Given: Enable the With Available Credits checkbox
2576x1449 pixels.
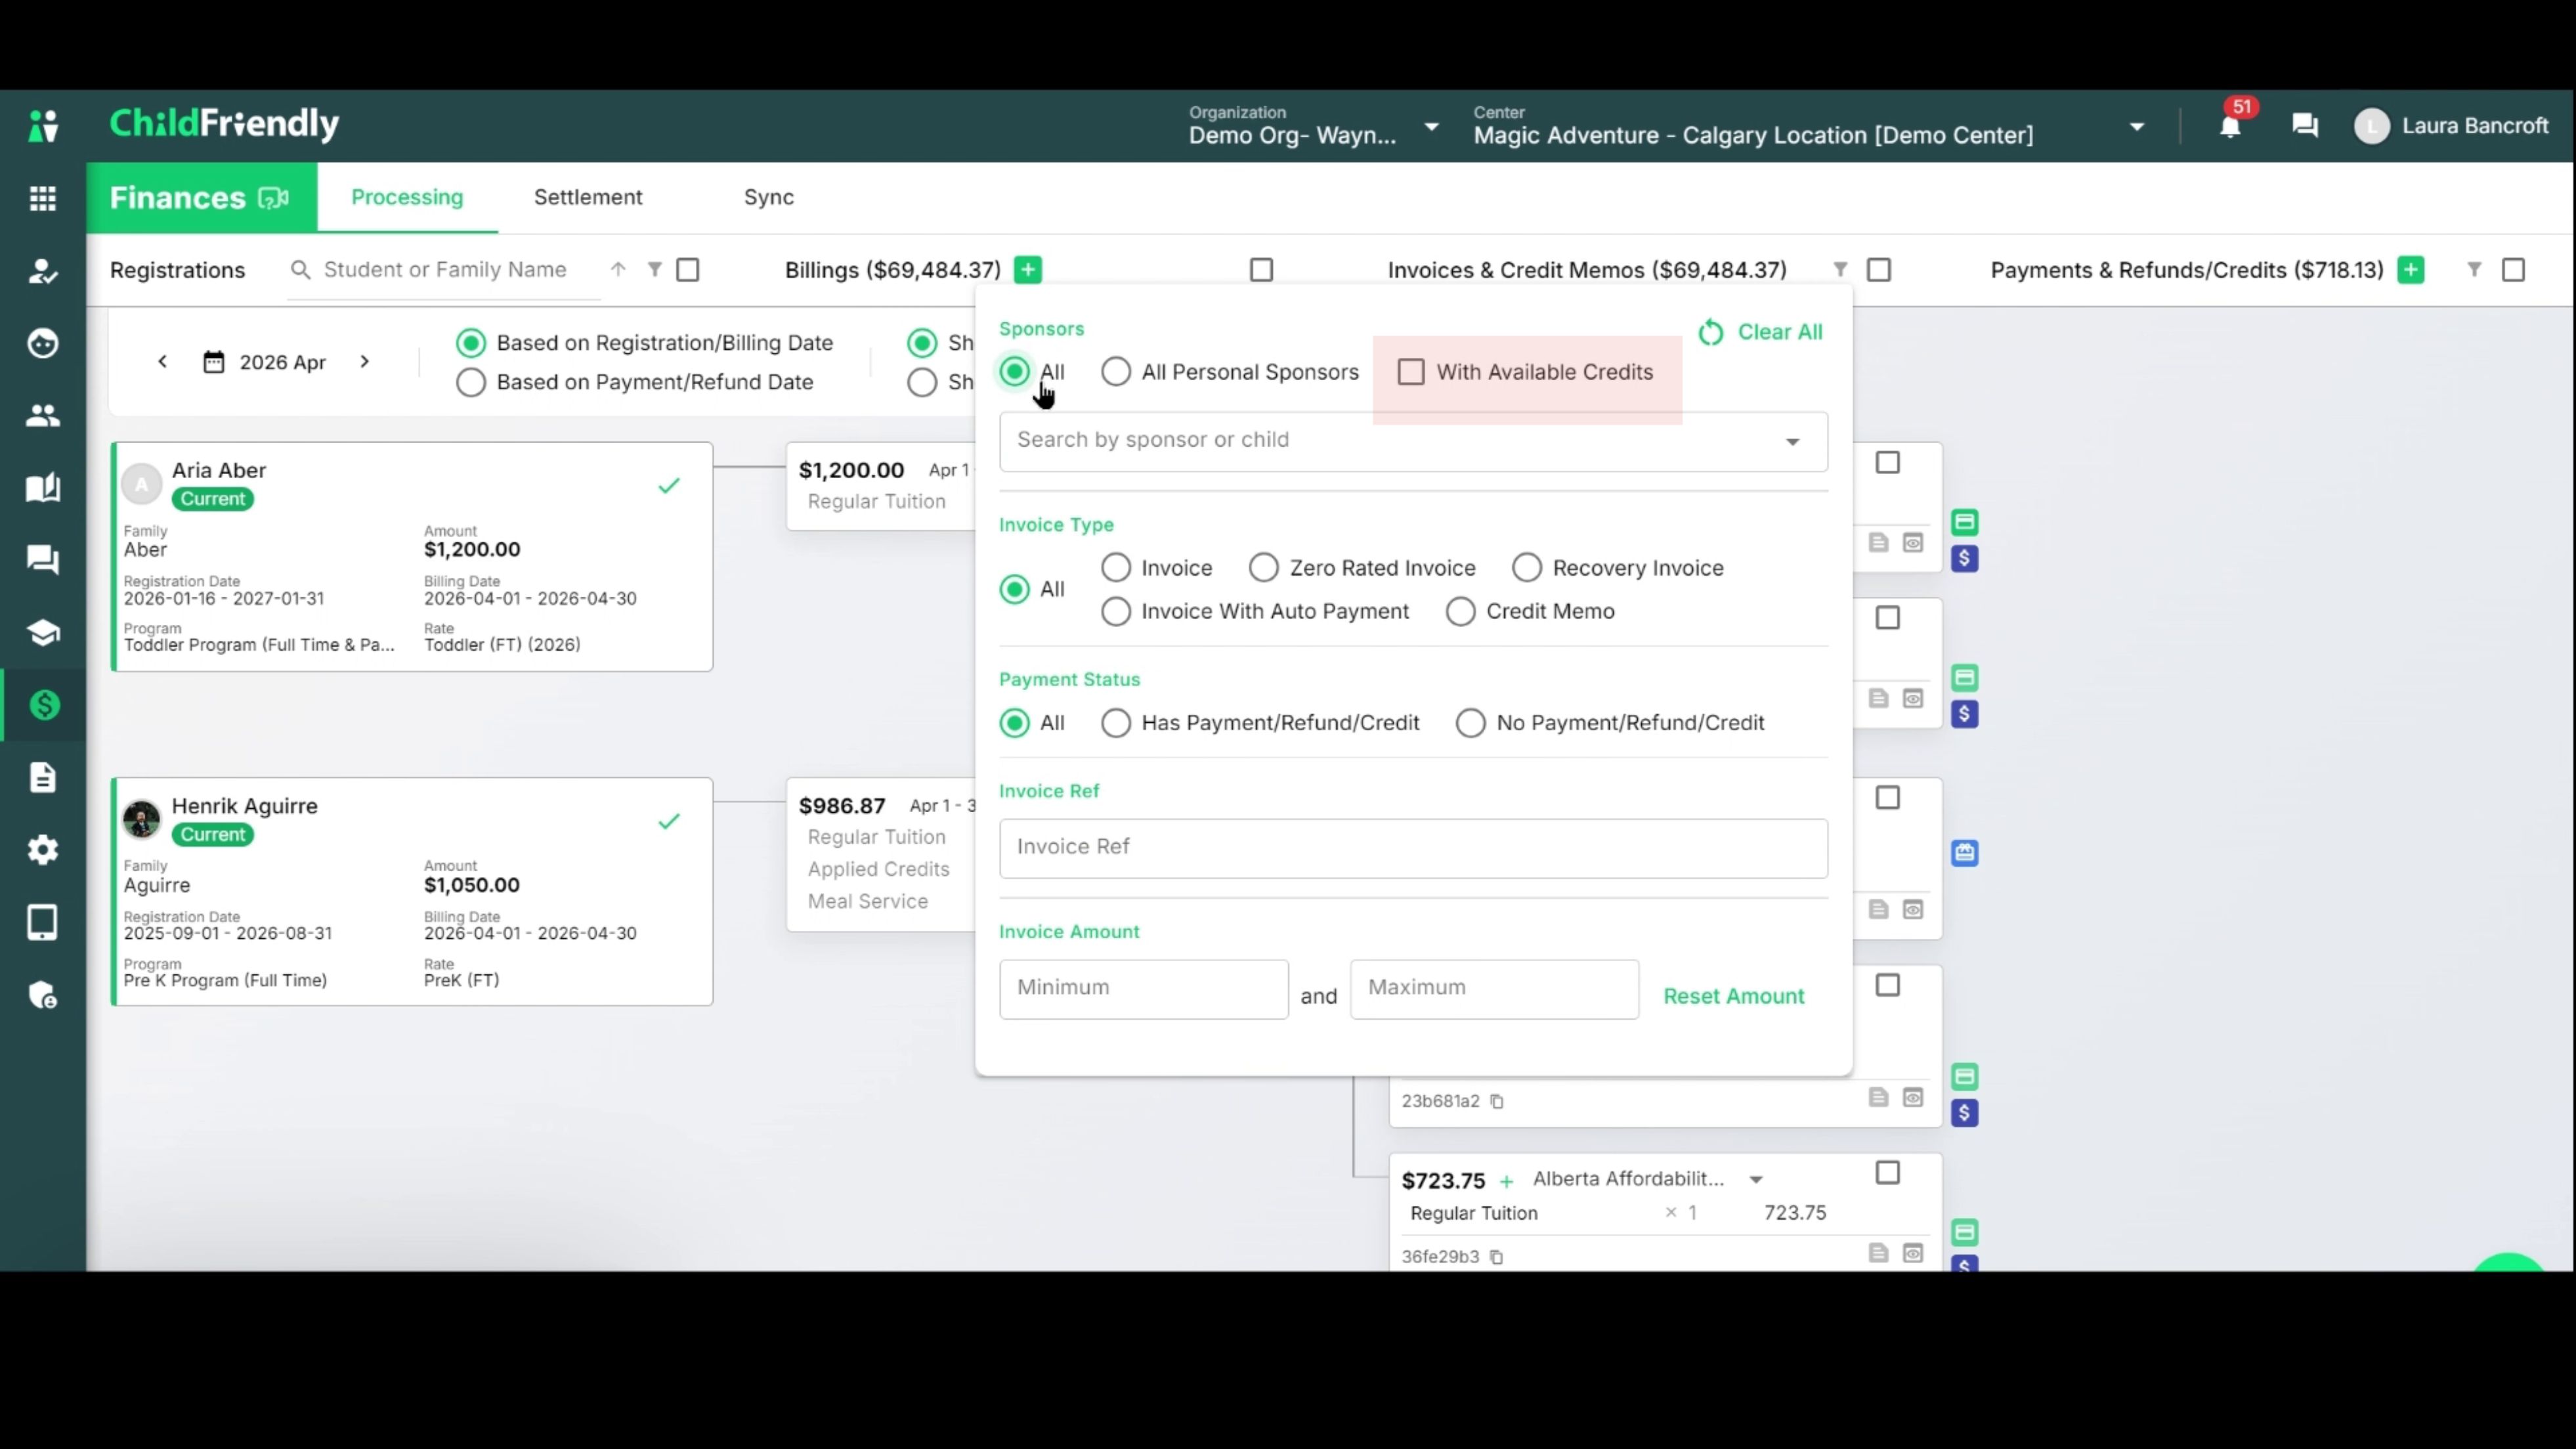Looking at the screenshot, I should [1411, 372].
